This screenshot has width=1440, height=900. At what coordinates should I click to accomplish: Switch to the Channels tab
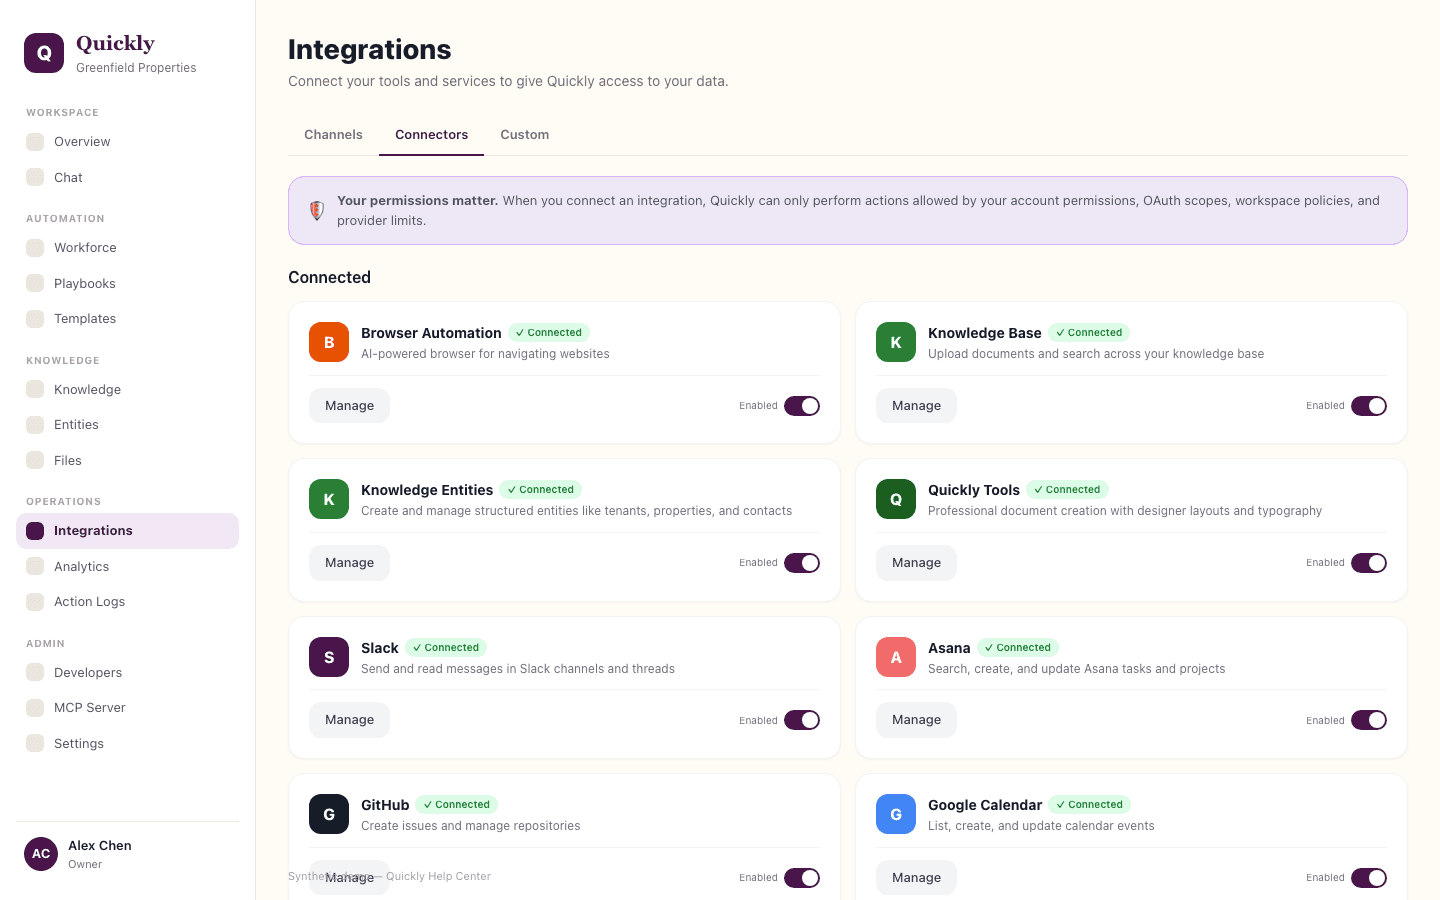[333, 135]
